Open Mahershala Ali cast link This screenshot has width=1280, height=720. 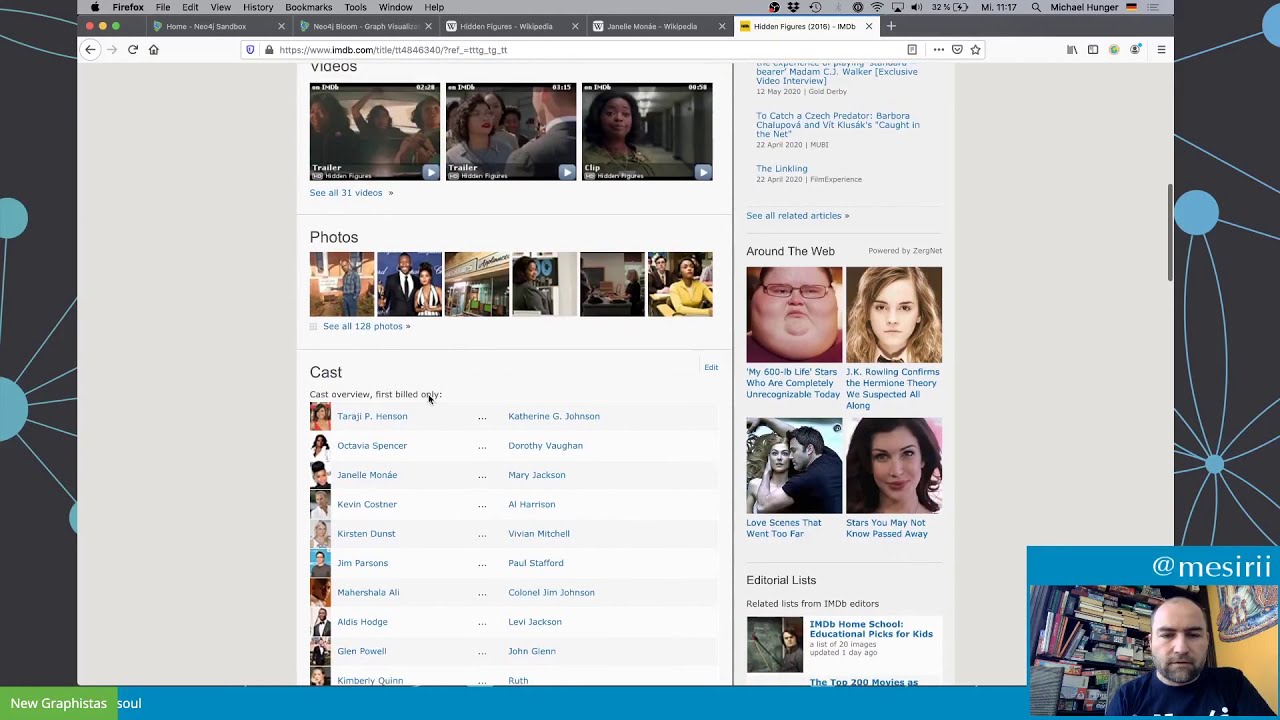[x=368, y=592]
